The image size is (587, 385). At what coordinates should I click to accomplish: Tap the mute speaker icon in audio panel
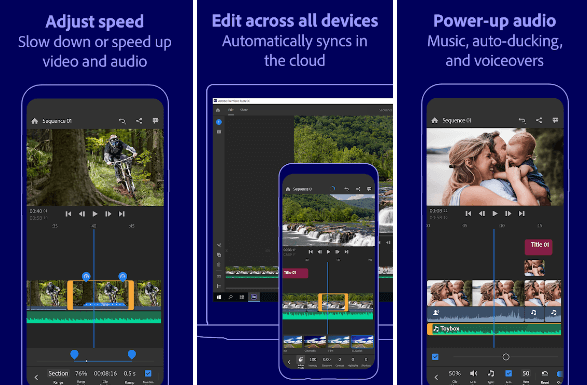[x=474, y=373]
